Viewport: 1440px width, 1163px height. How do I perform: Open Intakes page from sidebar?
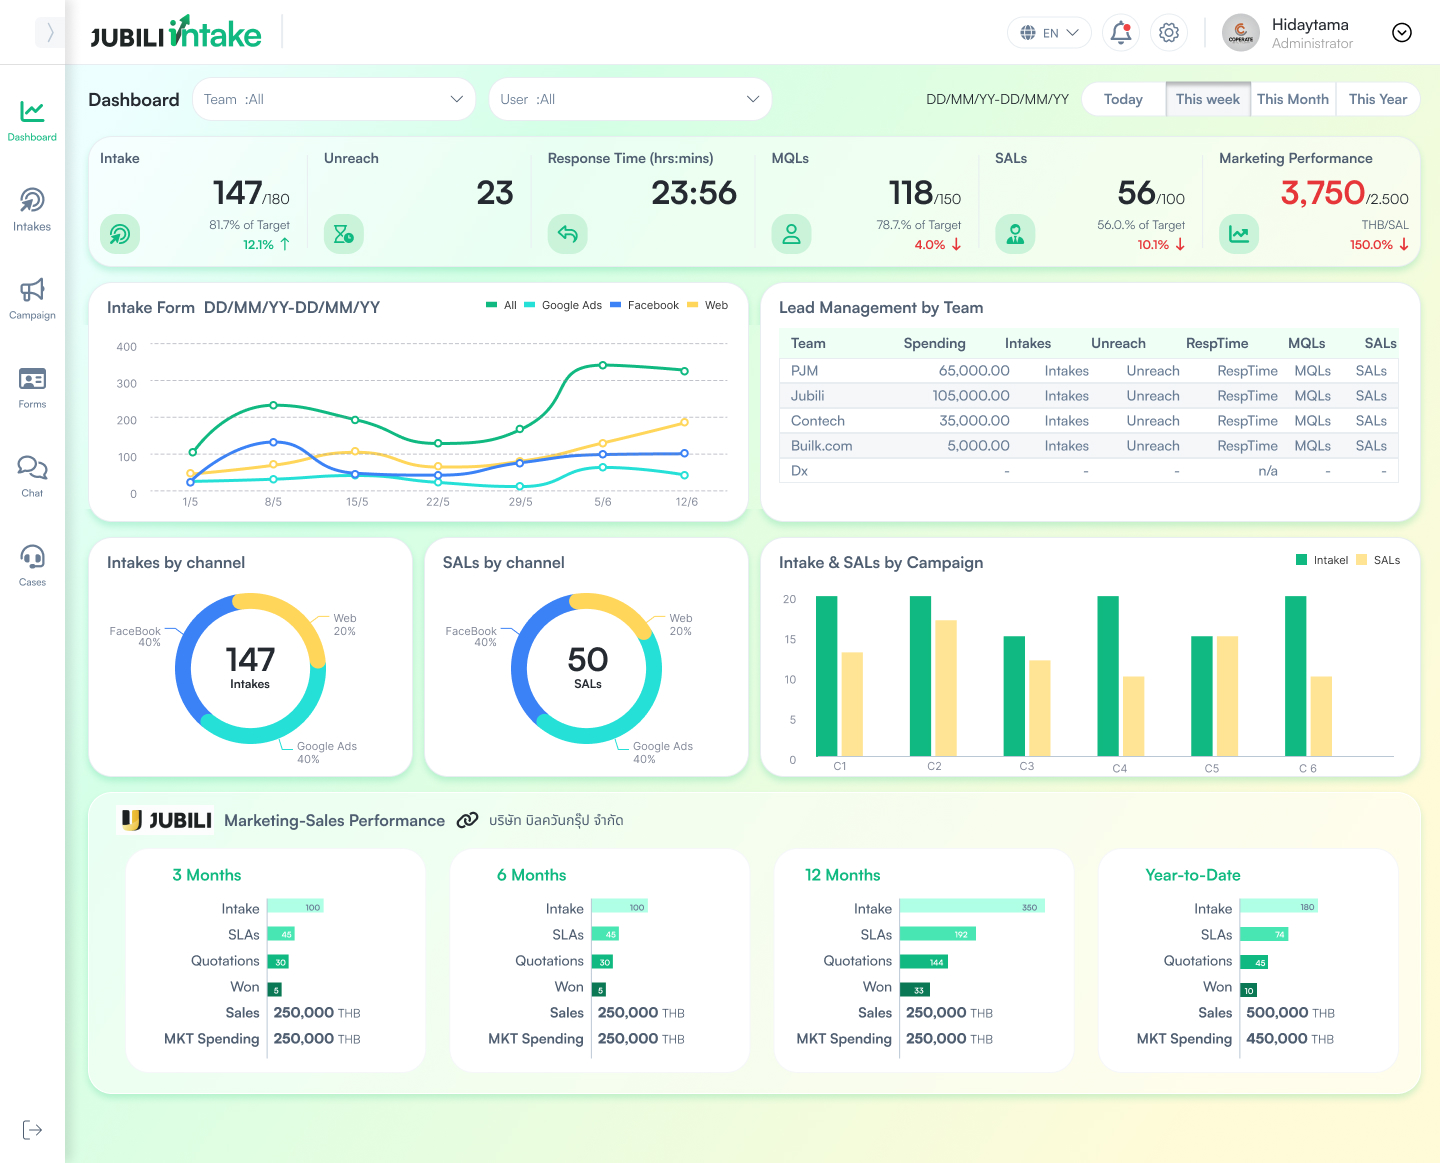32,209
